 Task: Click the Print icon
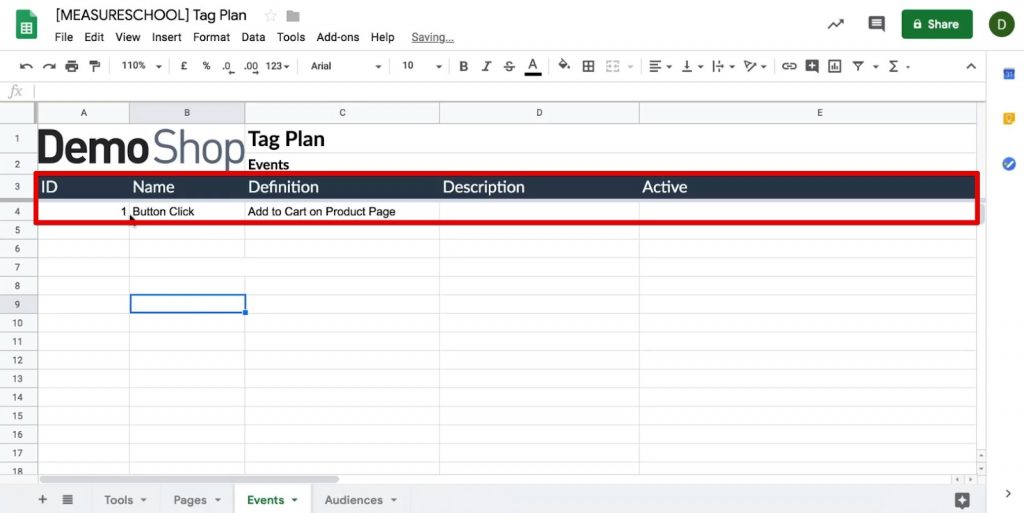tap(72, 66)
